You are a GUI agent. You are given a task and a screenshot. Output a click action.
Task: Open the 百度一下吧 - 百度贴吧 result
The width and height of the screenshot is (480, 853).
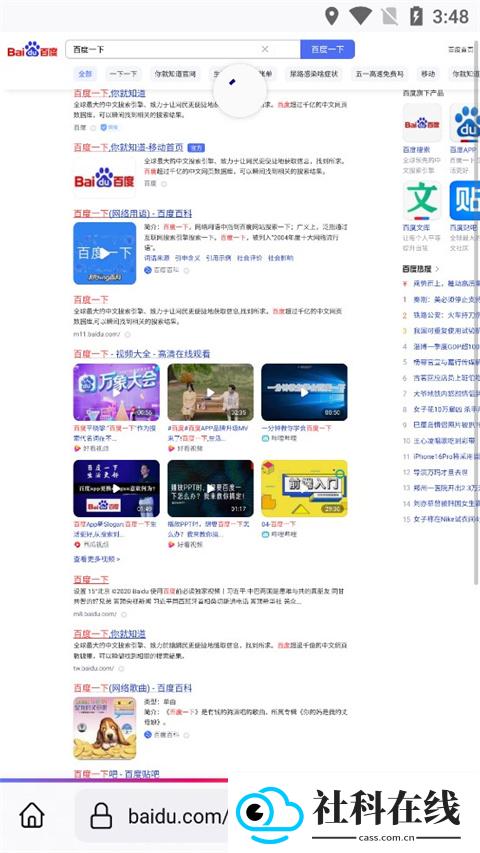coord(116,774)
